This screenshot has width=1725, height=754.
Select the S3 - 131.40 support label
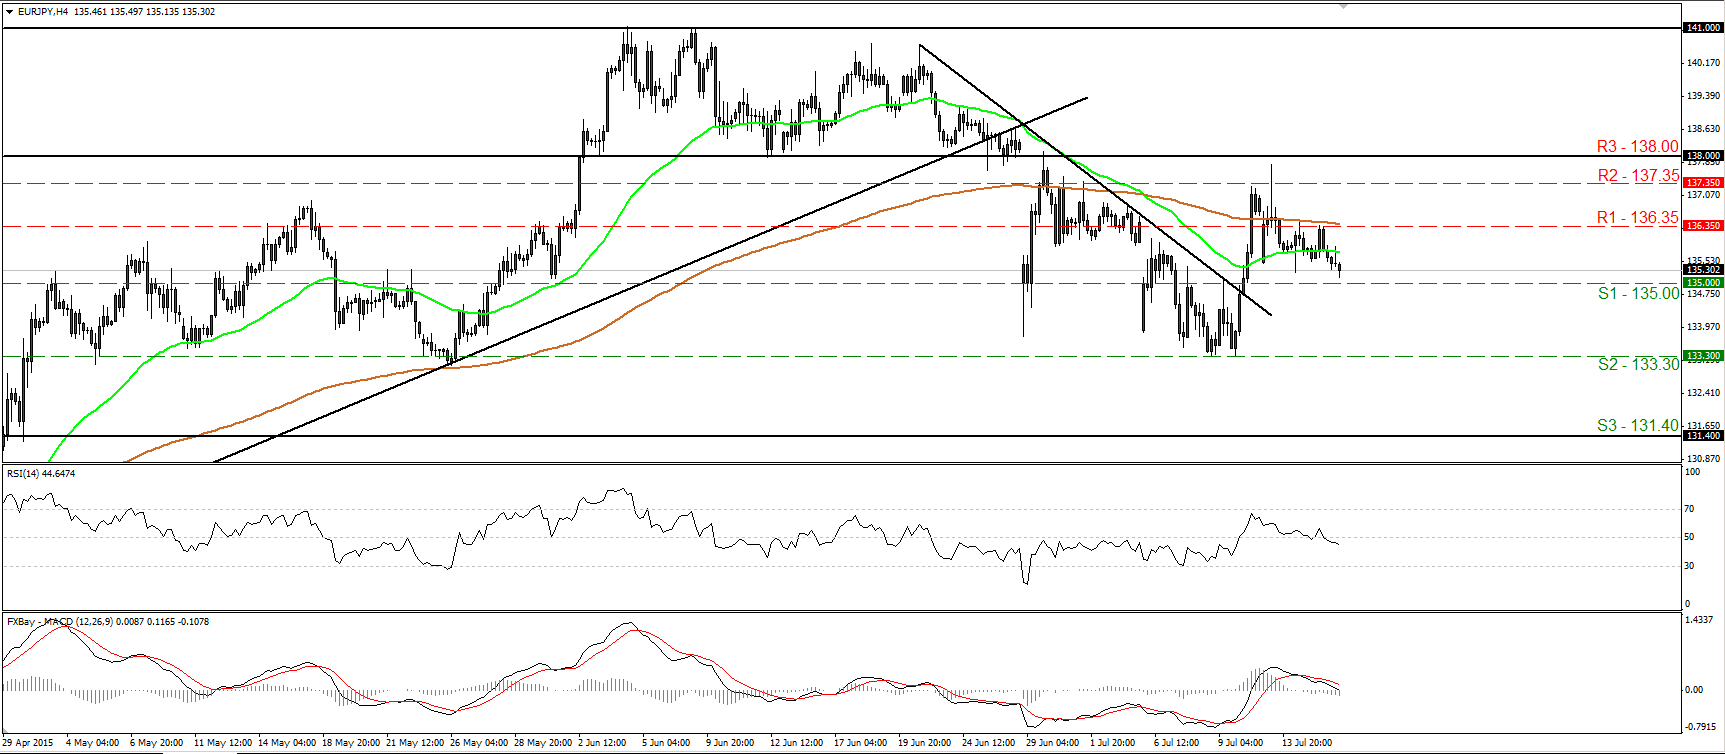[1638, 425]
